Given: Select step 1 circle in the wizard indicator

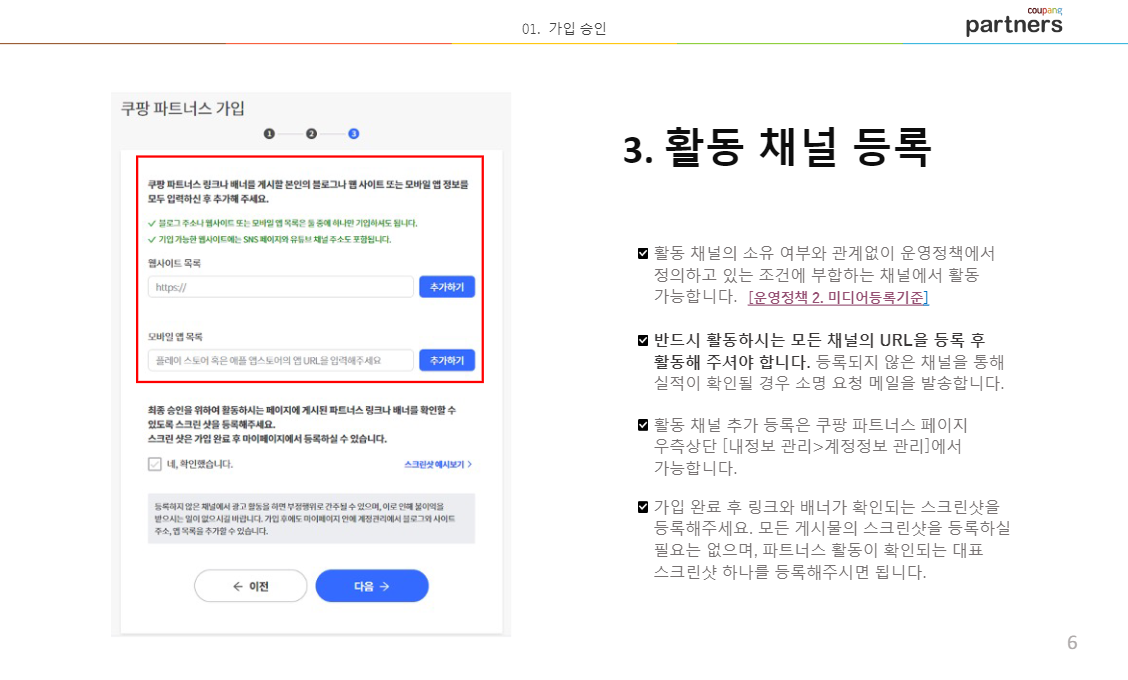Looking at the screenshot, I should tap(268, 133).
